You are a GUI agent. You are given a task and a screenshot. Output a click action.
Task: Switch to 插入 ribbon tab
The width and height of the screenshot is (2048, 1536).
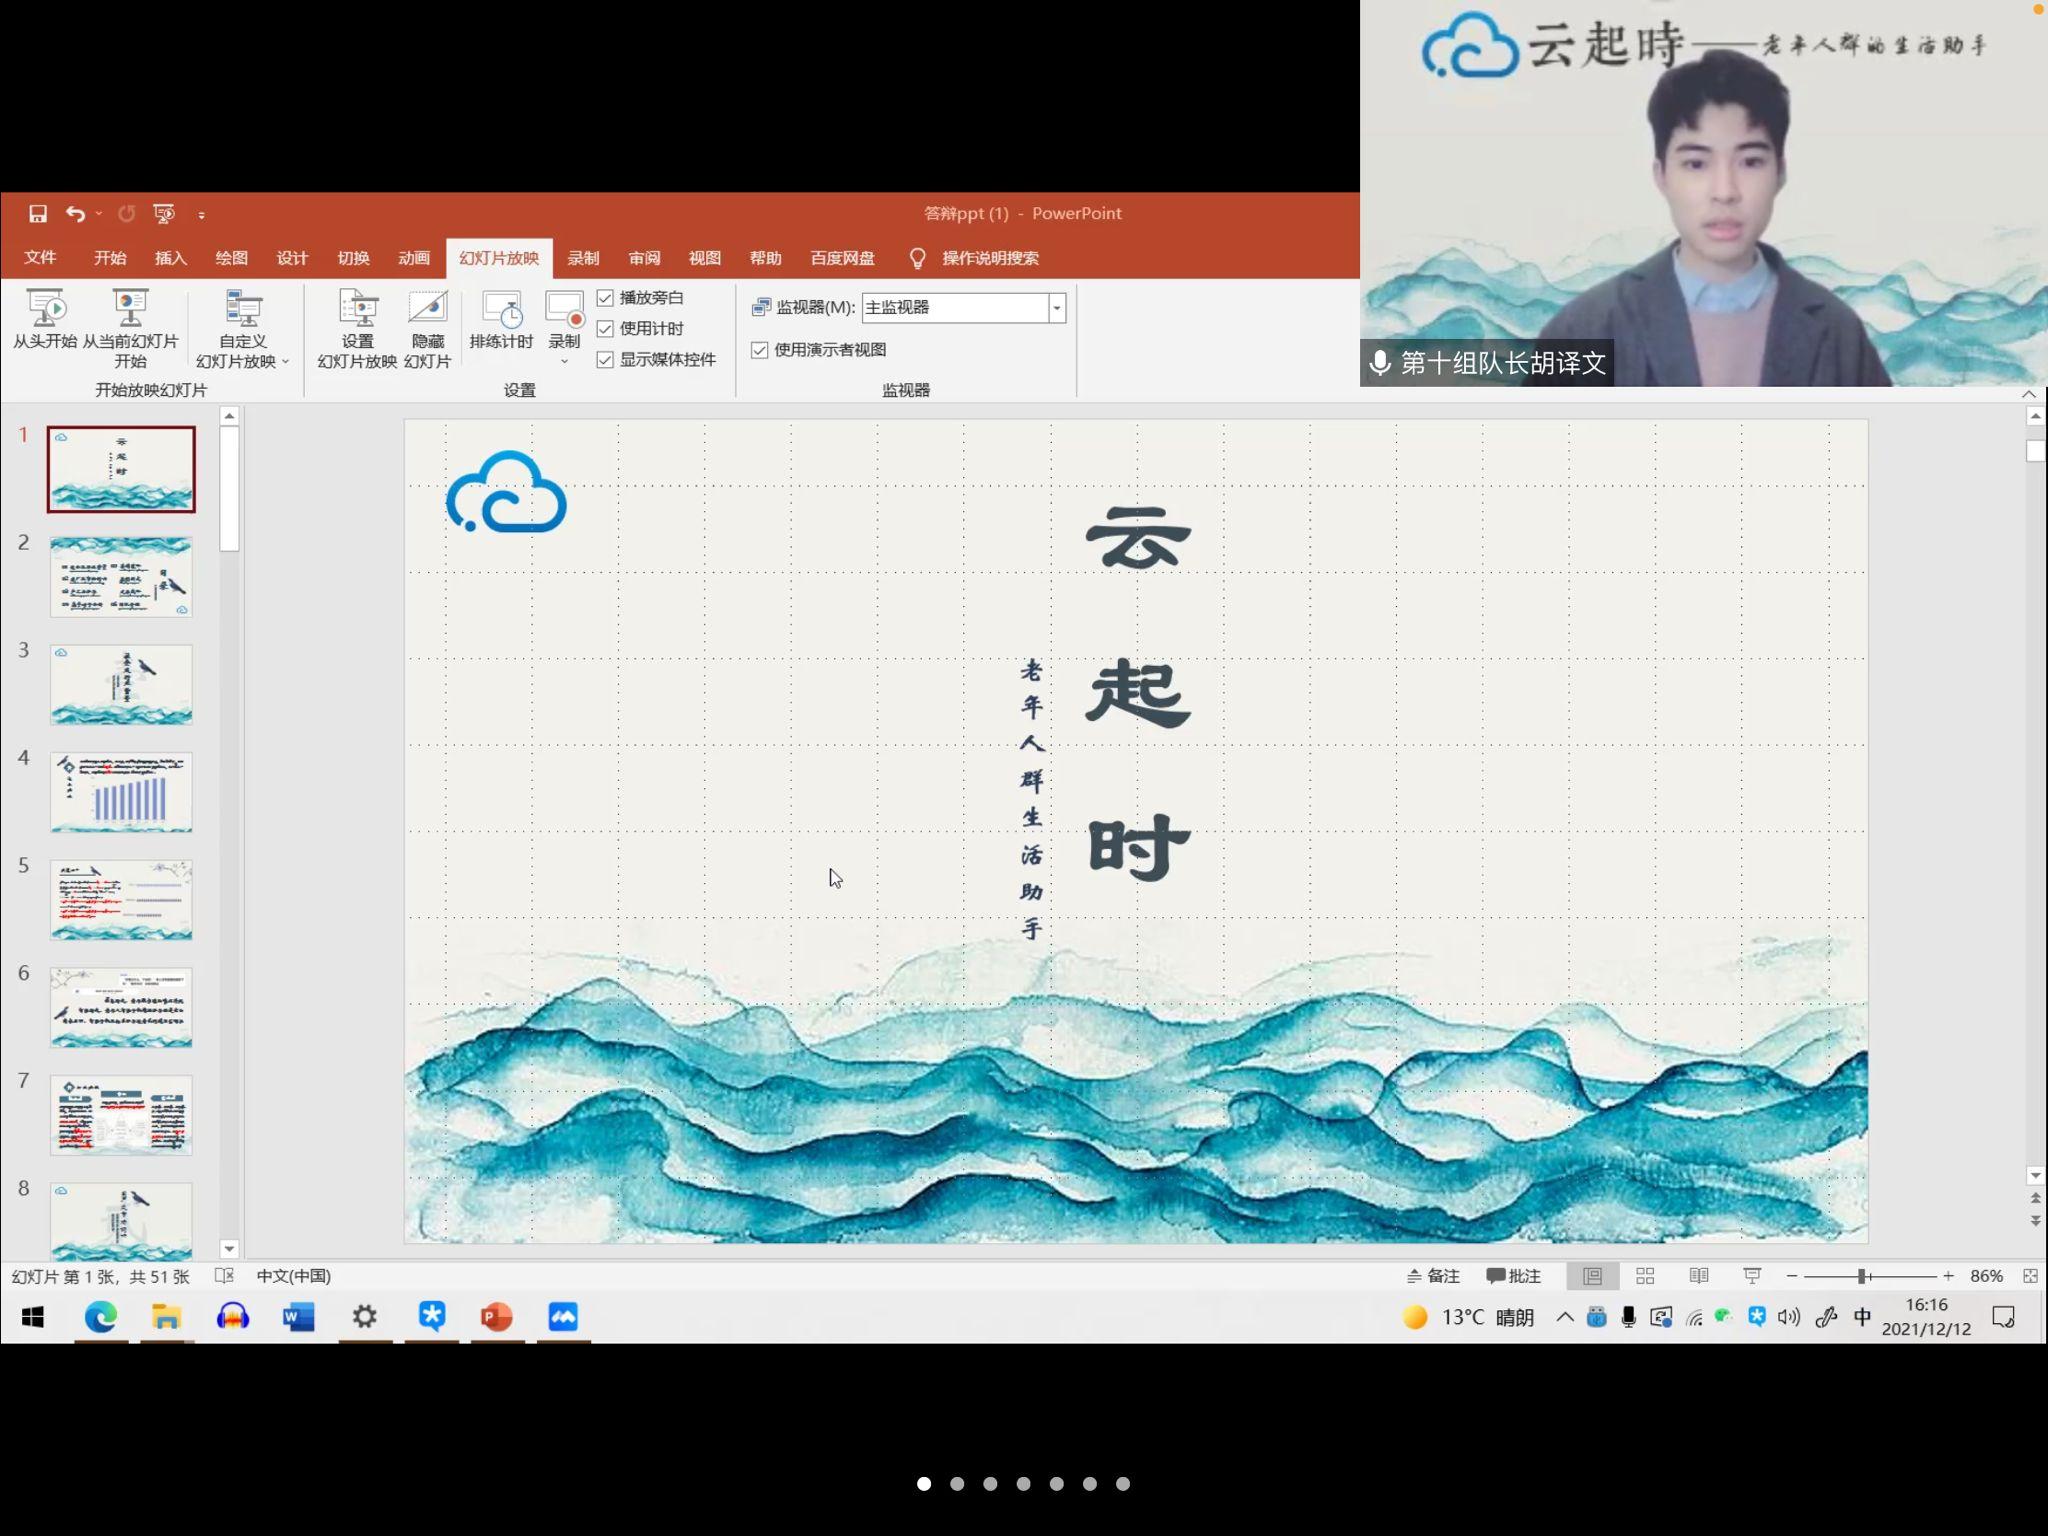click(x=170, y=258)
